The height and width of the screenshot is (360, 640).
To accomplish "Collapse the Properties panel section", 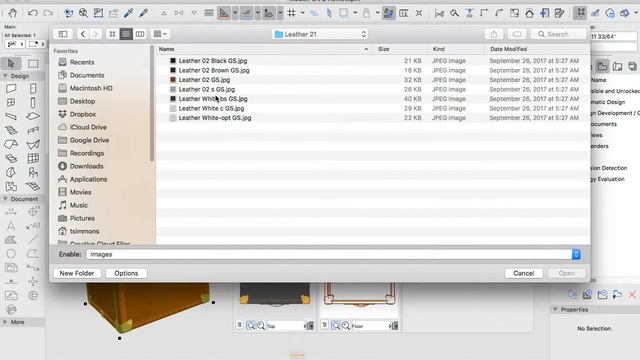I will 555,309.
